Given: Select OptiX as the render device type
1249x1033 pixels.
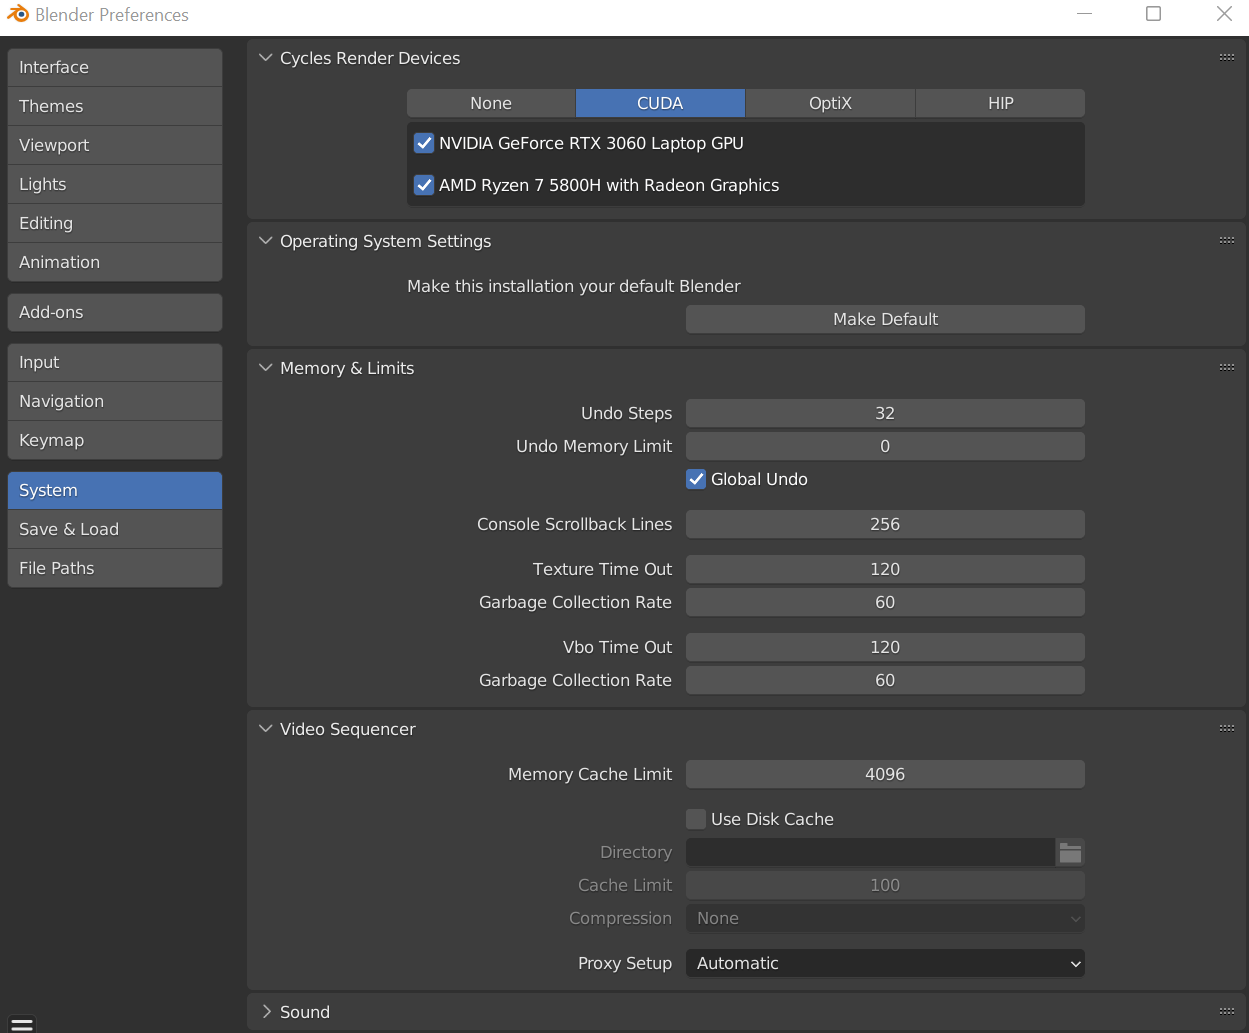Looking at the screenshot, I should pos(830,103).
